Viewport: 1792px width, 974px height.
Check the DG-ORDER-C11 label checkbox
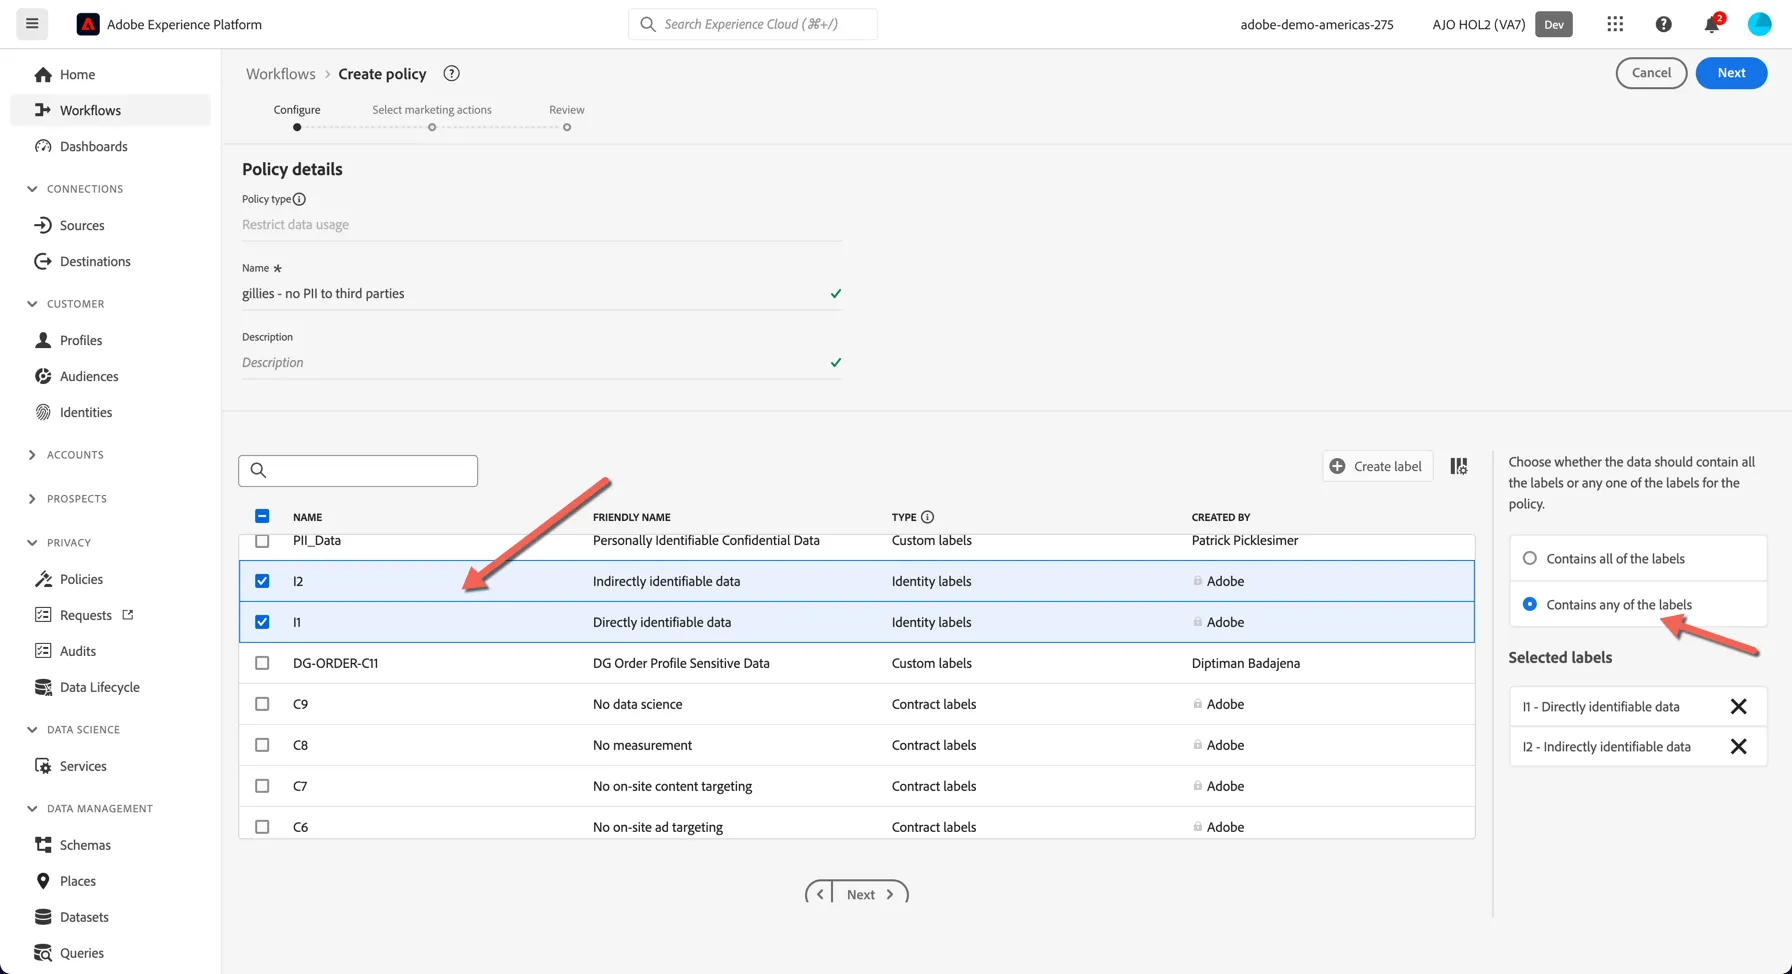click(x=262, y=663)
